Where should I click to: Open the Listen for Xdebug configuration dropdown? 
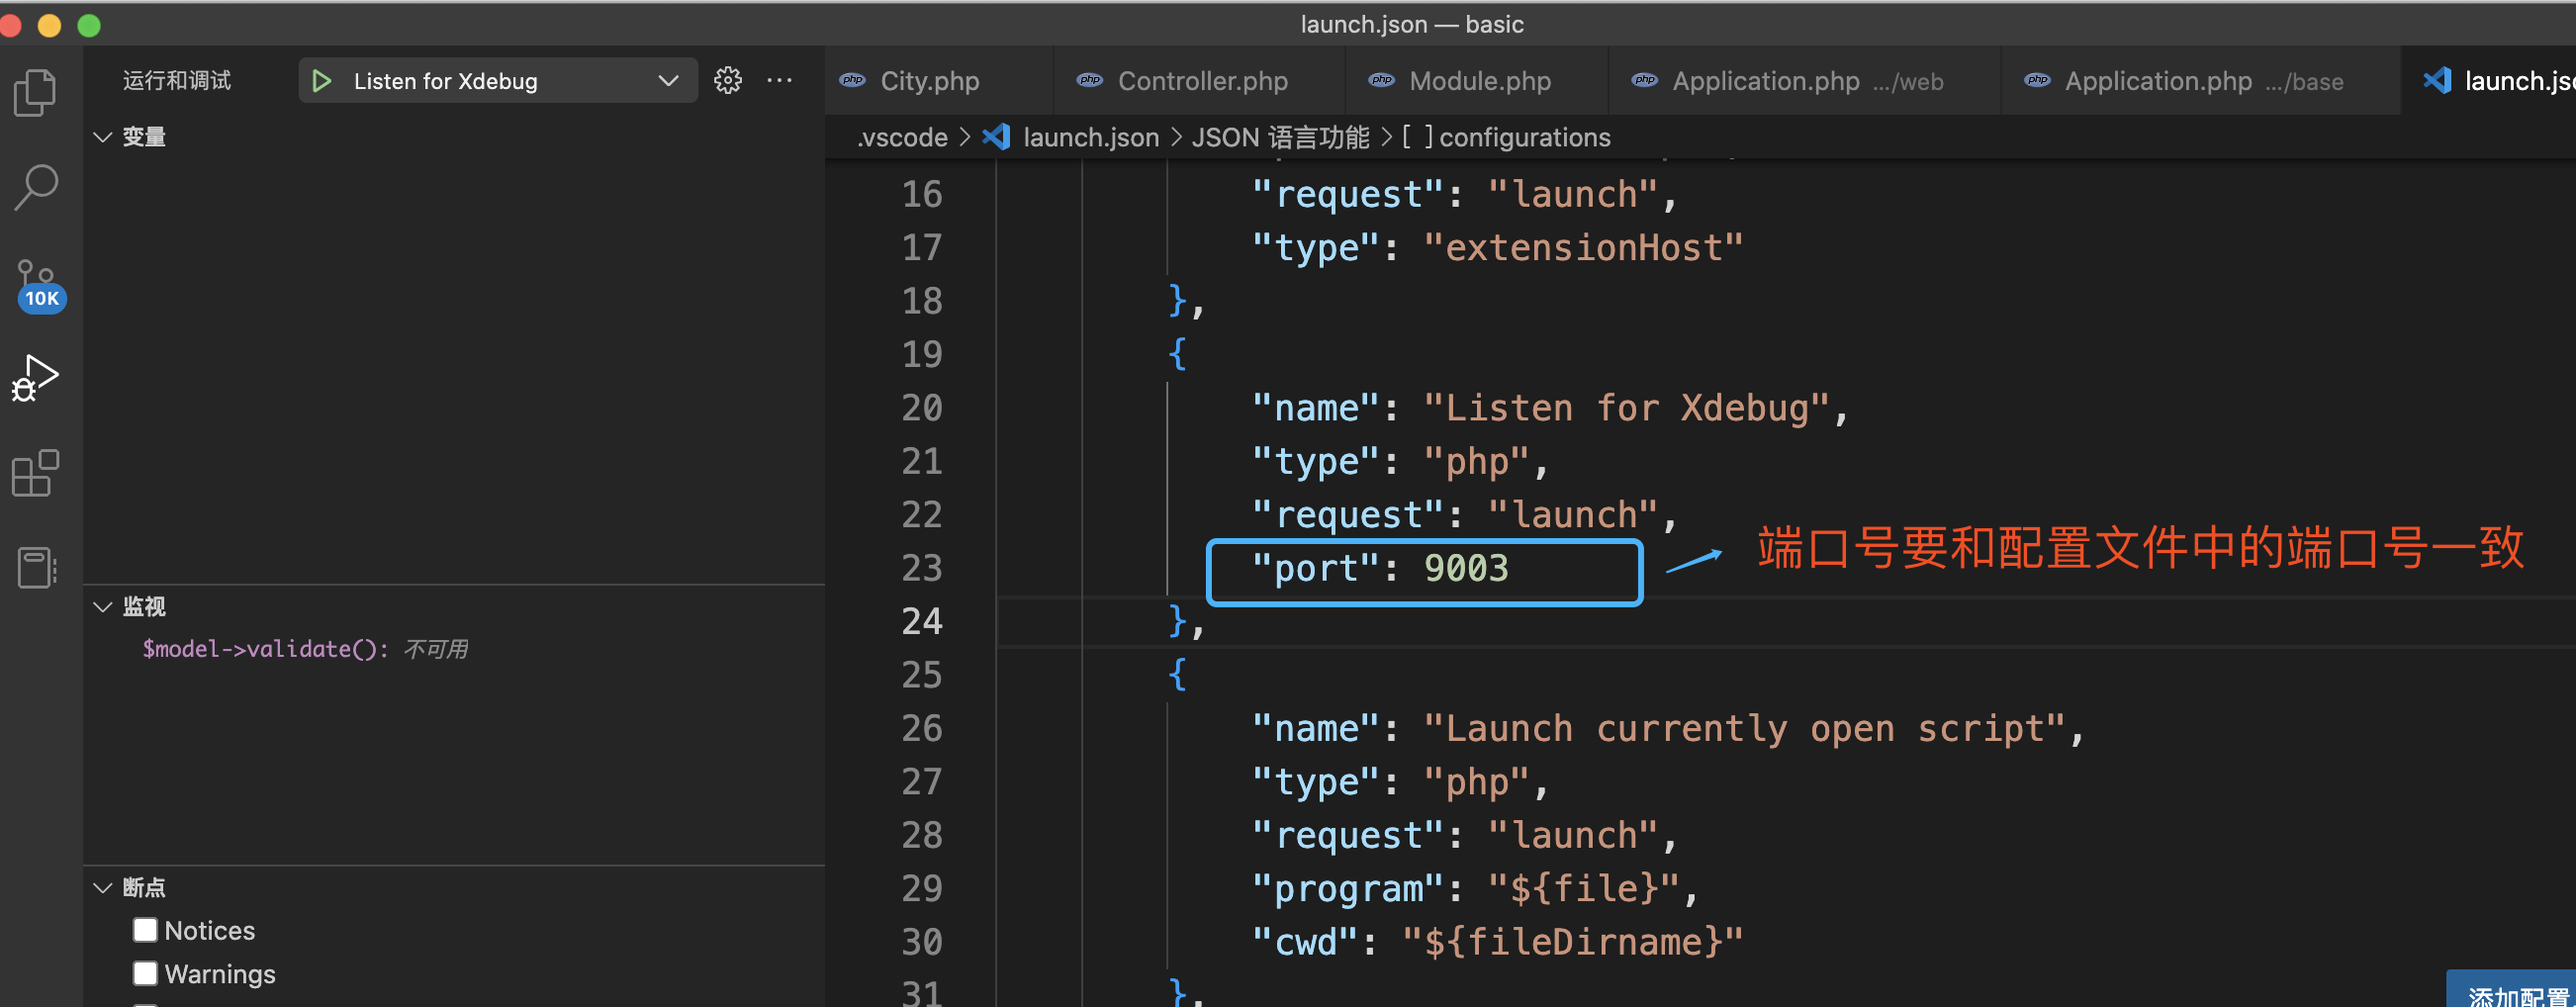click(498, 80)
